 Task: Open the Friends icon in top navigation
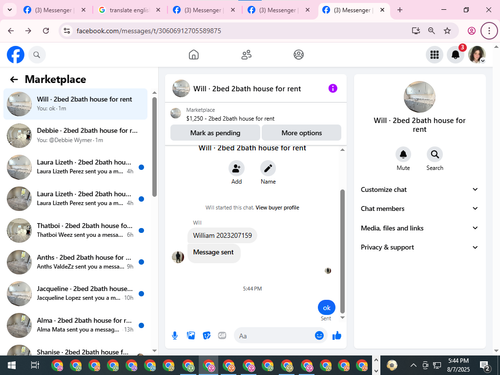[x=246, y=55]
